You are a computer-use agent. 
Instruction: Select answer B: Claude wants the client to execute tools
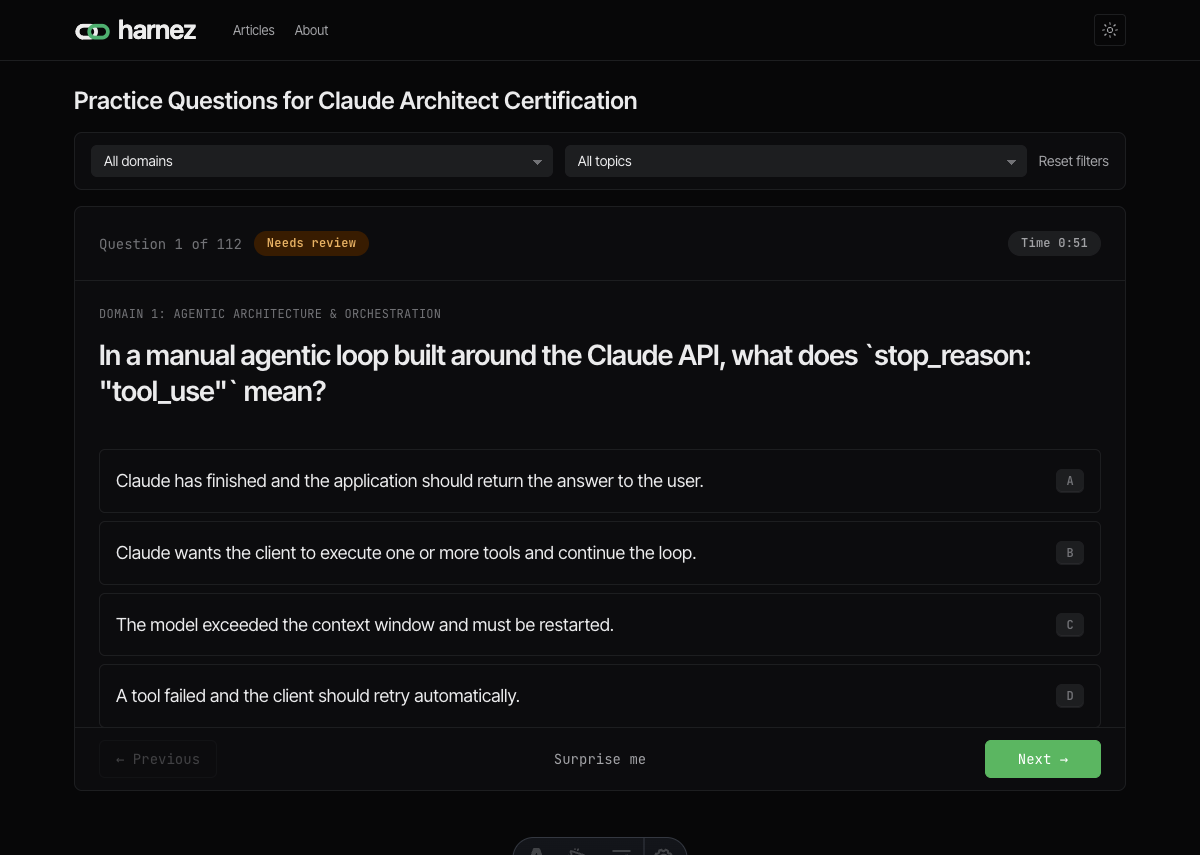click(x=600, y=553)
